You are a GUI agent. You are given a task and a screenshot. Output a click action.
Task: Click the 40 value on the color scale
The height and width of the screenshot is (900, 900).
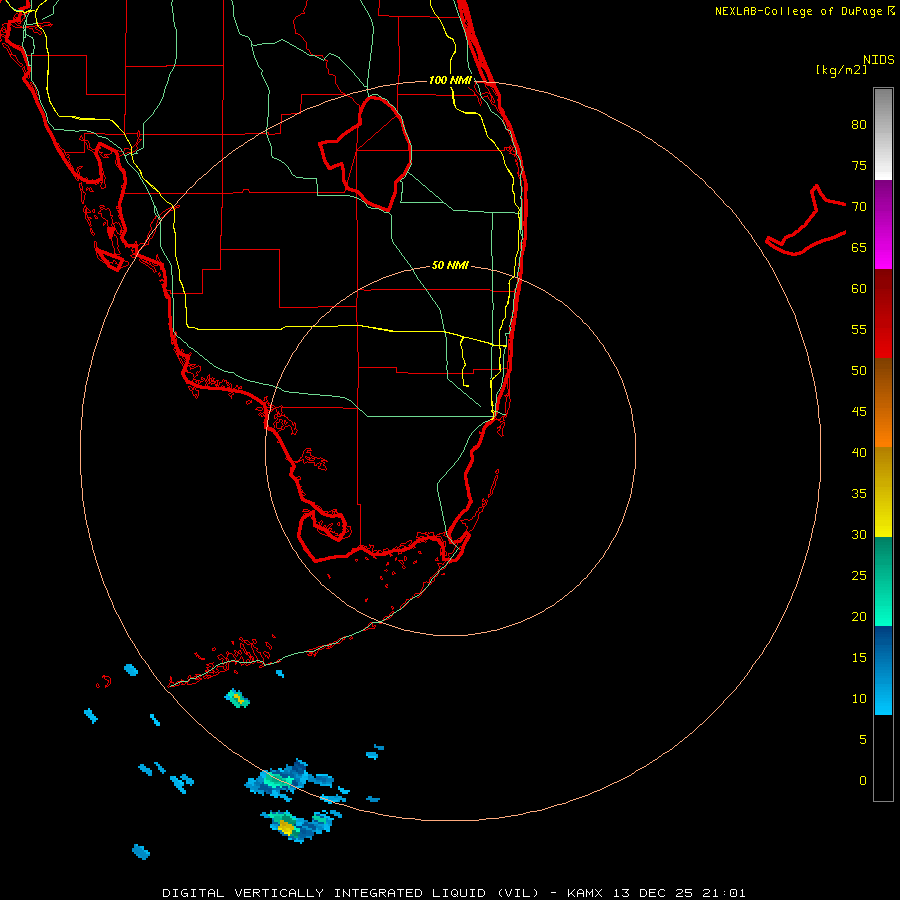coord(859,452)
